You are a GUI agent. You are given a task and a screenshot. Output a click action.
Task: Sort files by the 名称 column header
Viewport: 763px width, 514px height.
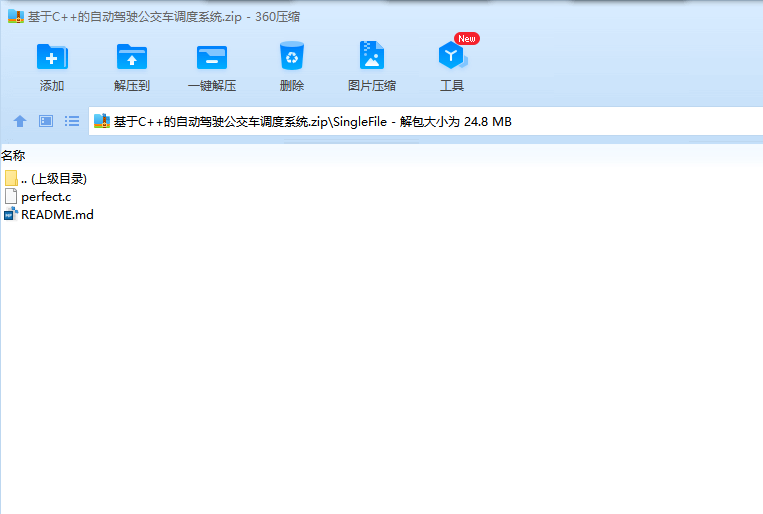(13, 156)
